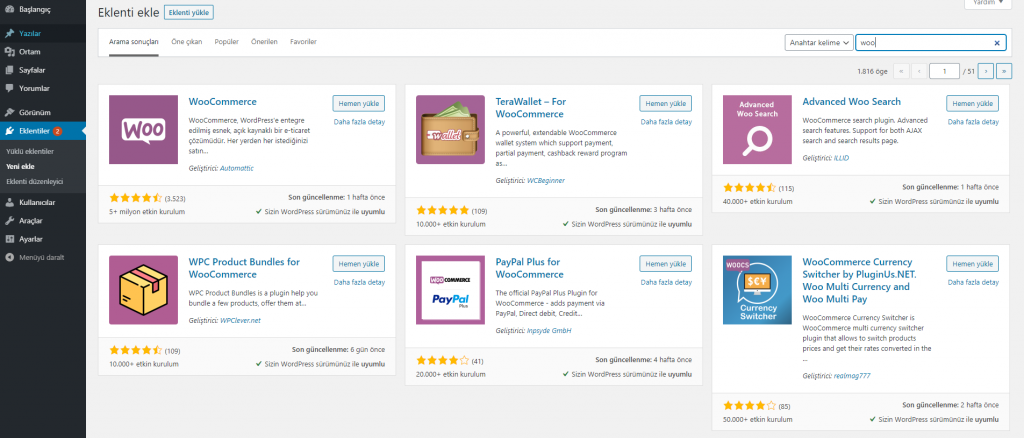Open Daha fazla detay for TeraWallet
This screenshot has width=1024, height=438.
pyautogui.click(x=666, y=121)
